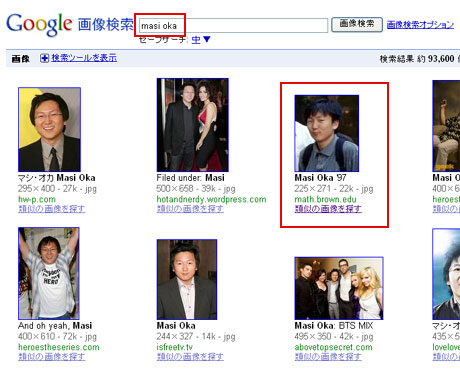
Task: Expand search tools via plus icon
Action: [44, 58]
